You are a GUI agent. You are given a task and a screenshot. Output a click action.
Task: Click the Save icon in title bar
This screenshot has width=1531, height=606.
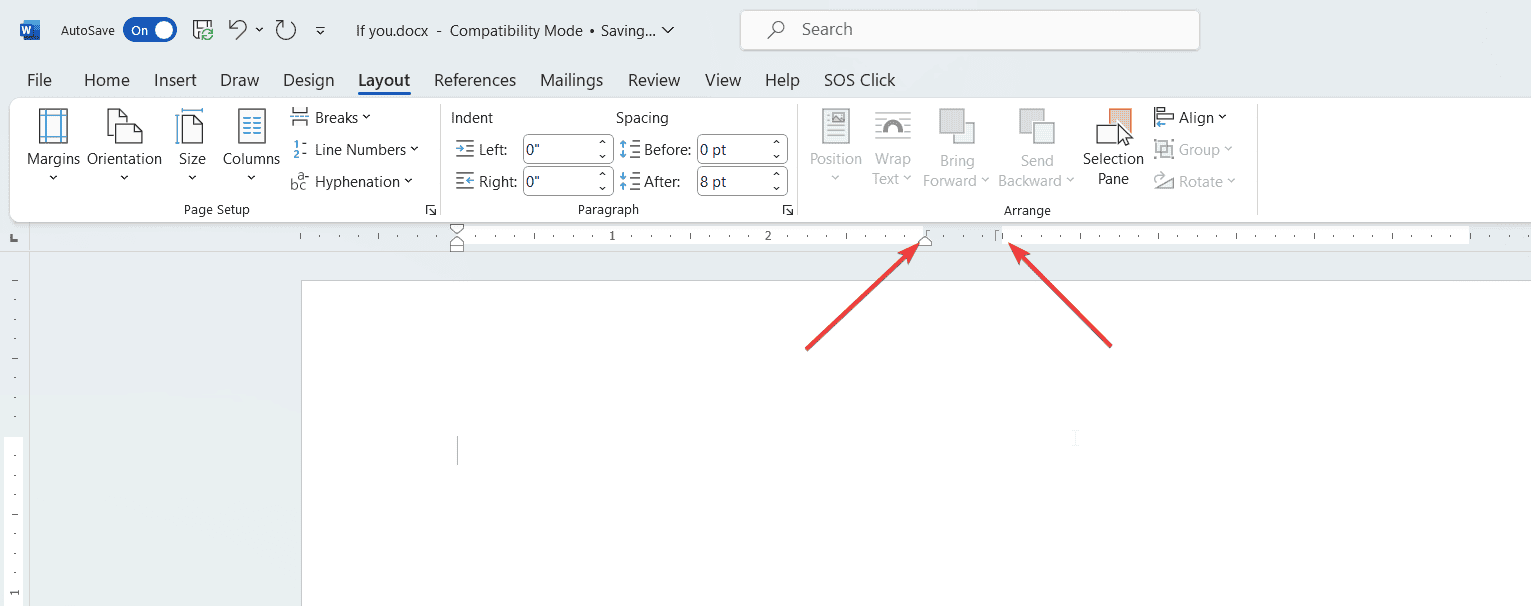point(202,30)
